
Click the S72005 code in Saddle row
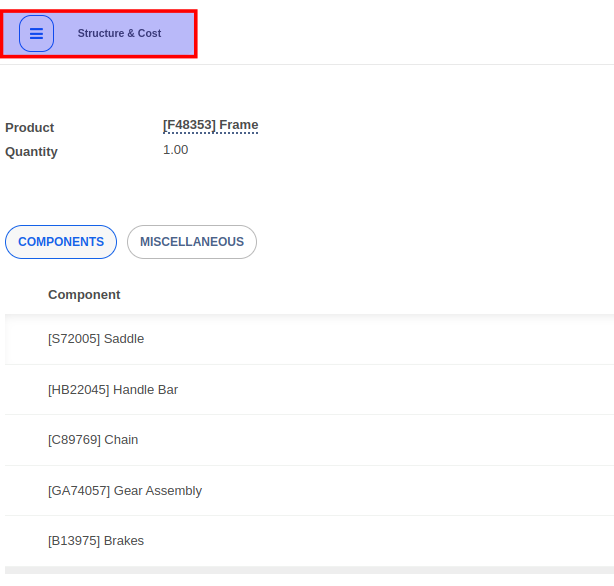point(74,339)
